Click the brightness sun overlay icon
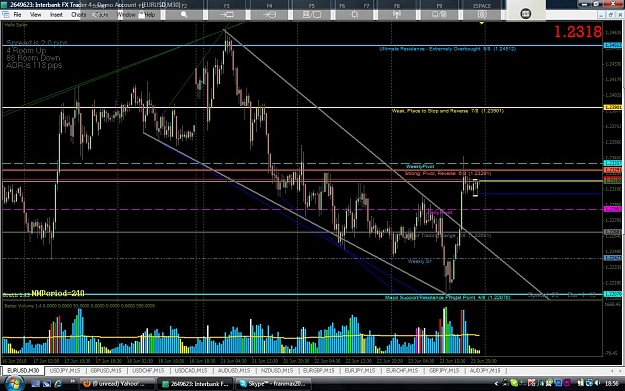The height and width of the screenshot is (391, 625). coord(354,15)
